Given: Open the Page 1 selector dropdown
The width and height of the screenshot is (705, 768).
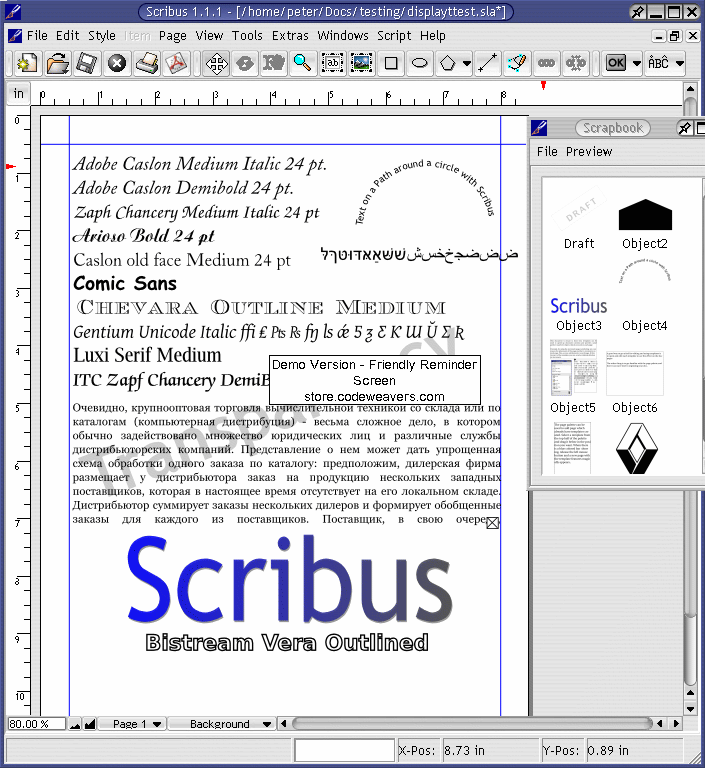Looking at the screenshot, I should (x=132, y=724).
